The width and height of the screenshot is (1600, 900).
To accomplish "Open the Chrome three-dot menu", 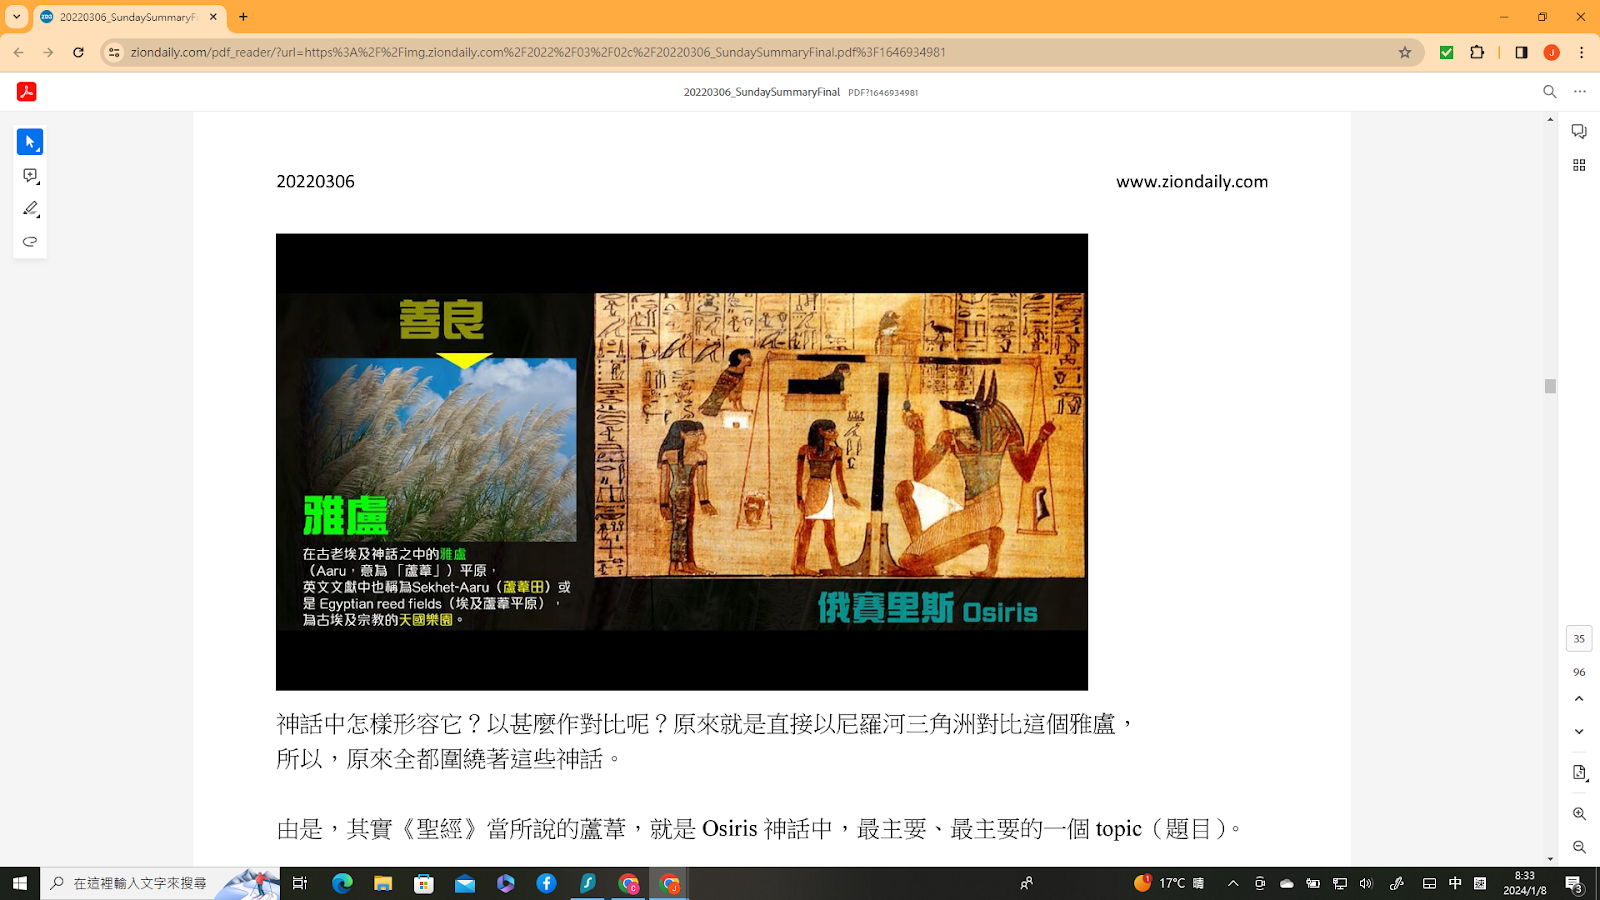I will click(x=1581, y=52).
